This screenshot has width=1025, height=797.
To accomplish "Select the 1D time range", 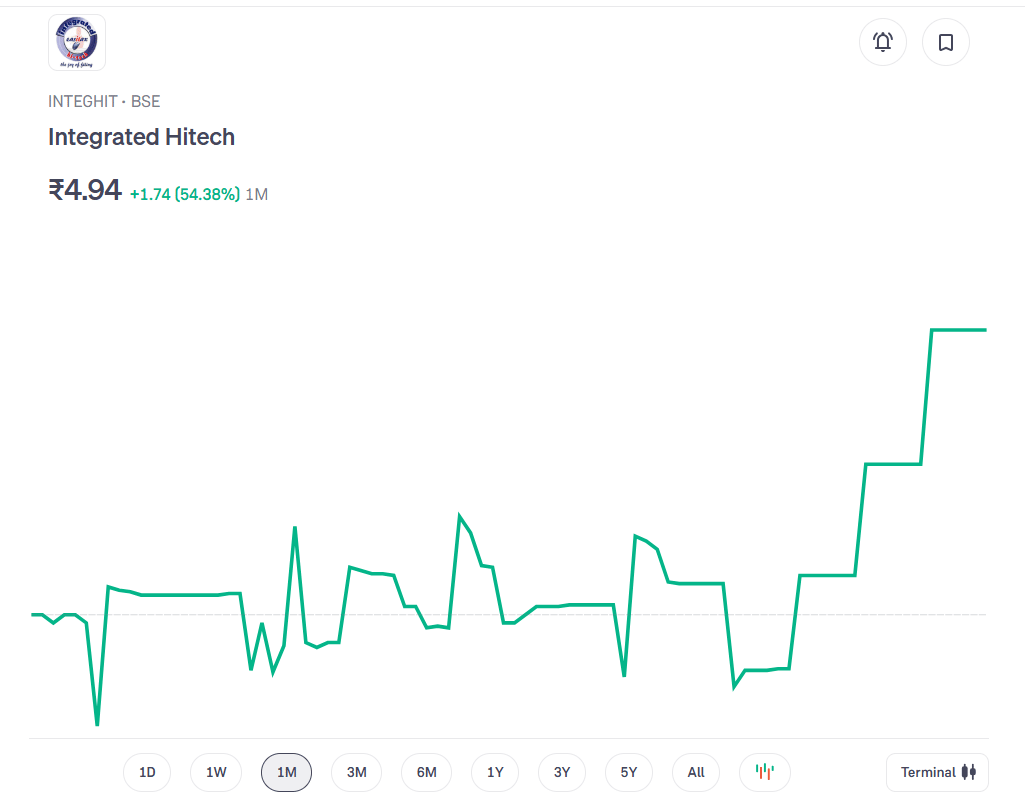I will (147, 772).
